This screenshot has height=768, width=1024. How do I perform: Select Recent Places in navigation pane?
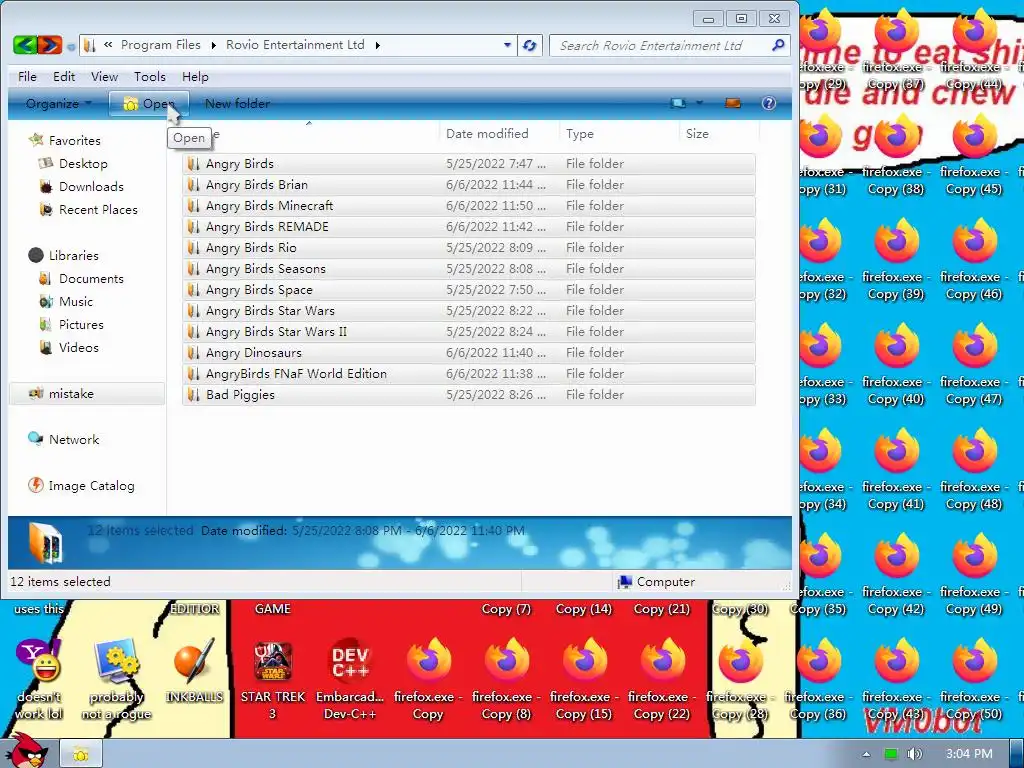[x=98, y=210]
